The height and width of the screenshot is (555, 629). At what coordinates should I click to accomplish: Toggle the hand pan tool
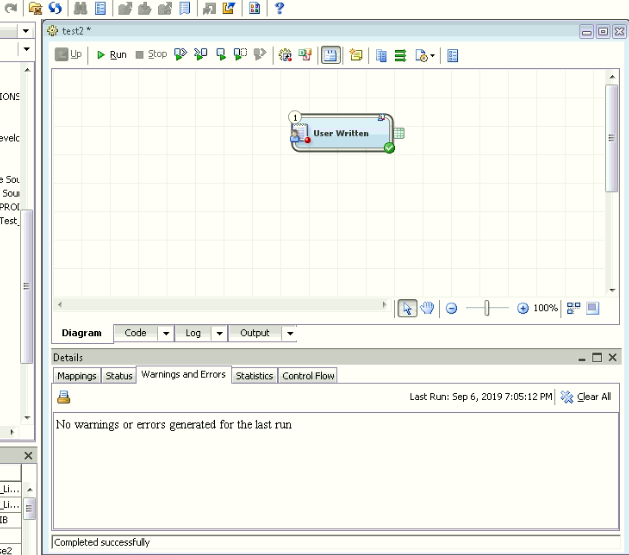click(x=427, y=308)
